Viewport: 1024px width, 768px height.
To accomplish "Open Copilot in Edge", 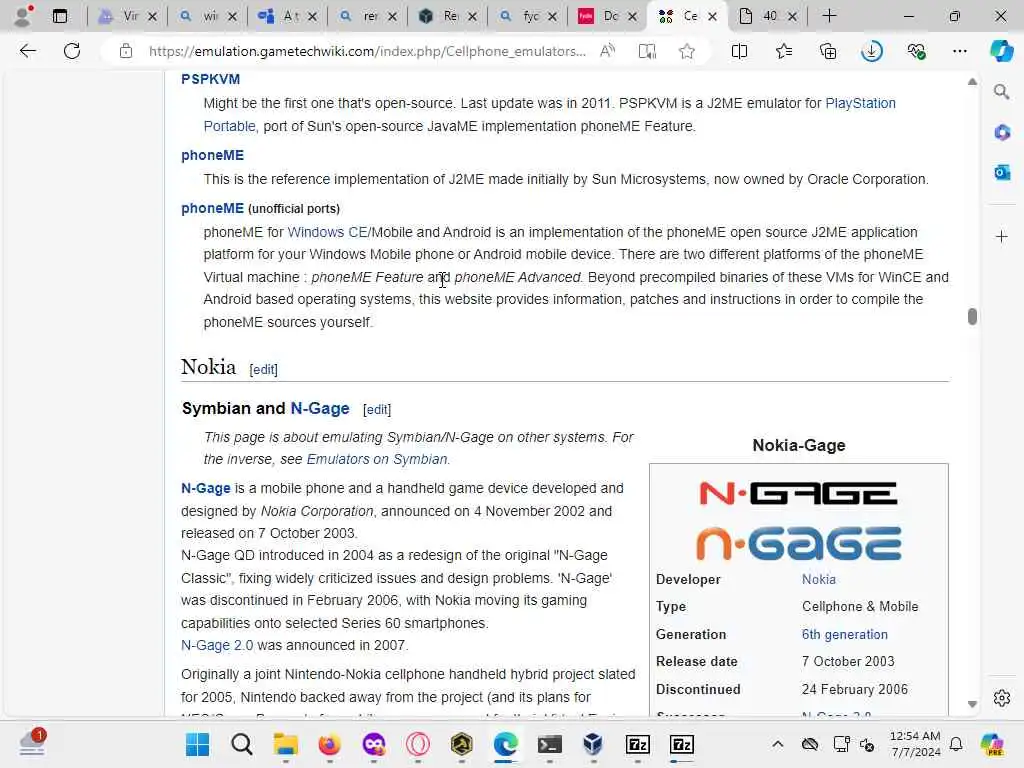I will pos(1001,51).
